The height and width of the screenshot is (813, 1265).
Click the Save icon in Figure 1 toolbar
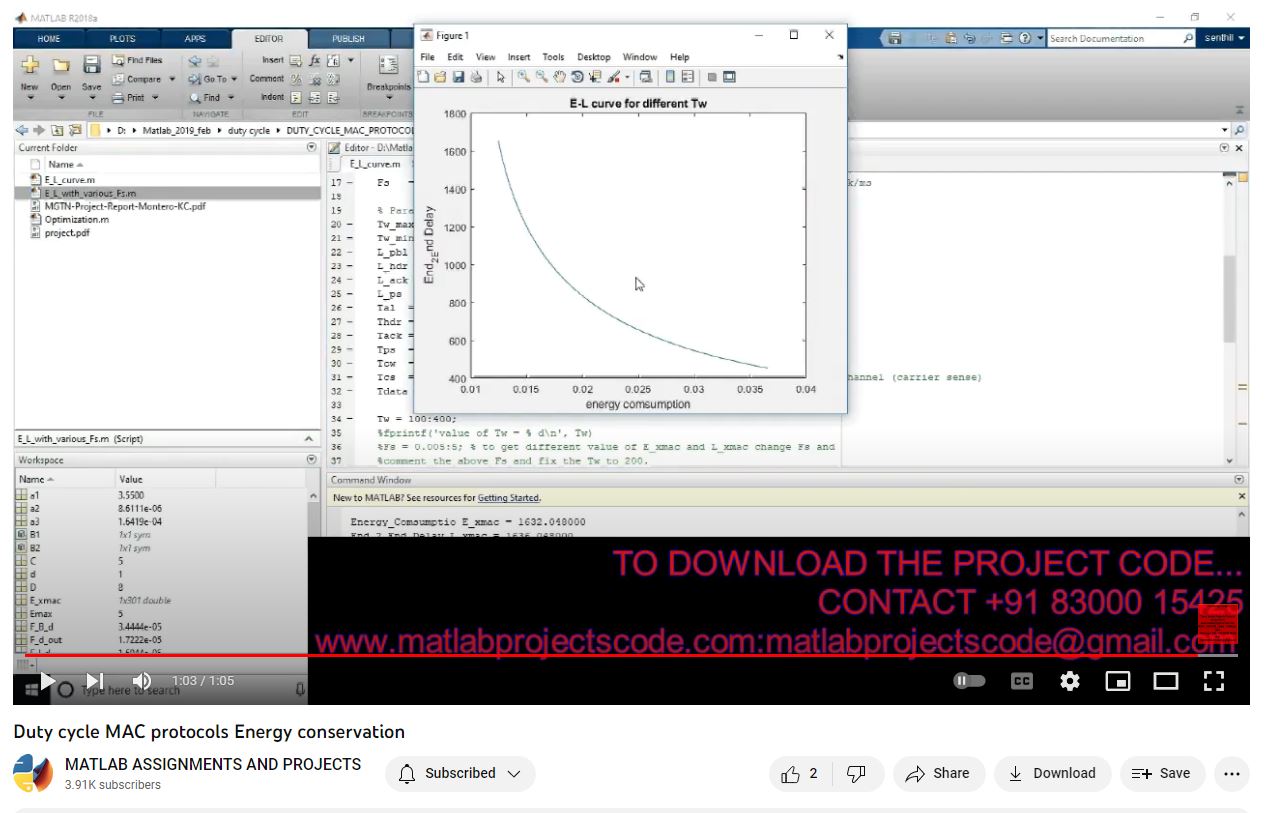pyautogui.click(x=458, y=77)
